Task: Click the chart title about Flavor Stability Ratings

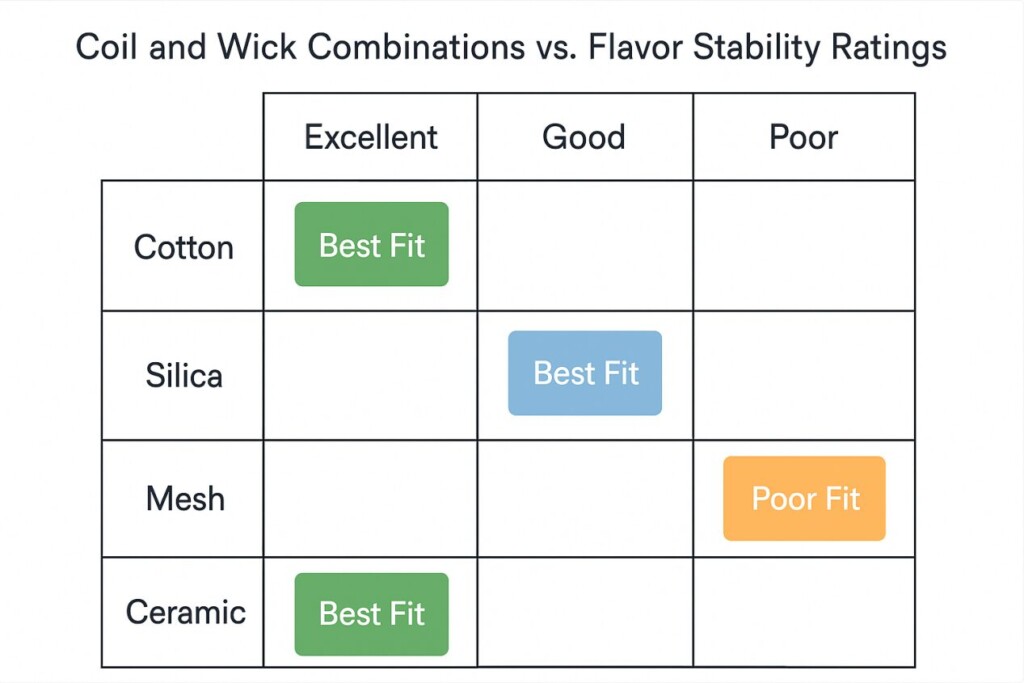Action: point(511,47)
